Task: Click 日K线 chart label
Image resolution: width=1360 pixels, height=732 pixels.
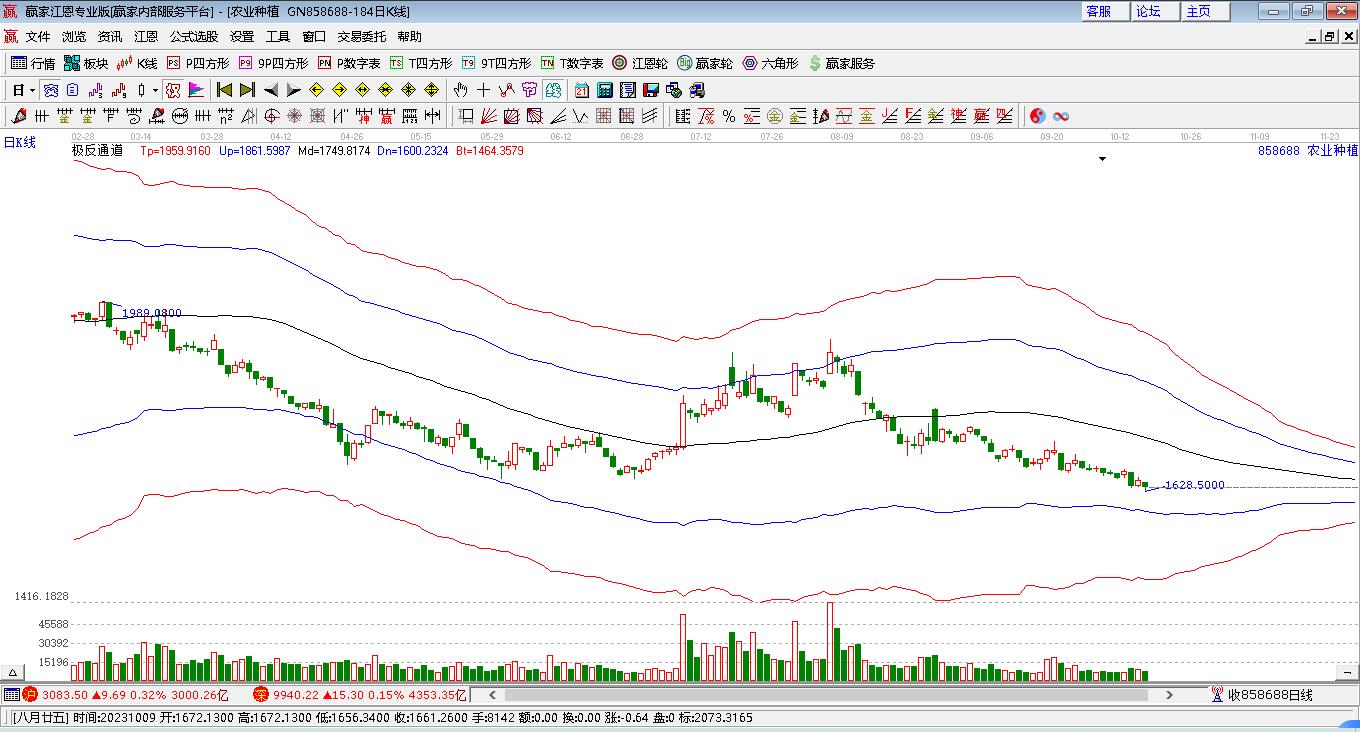Action: tap(19, 142)
